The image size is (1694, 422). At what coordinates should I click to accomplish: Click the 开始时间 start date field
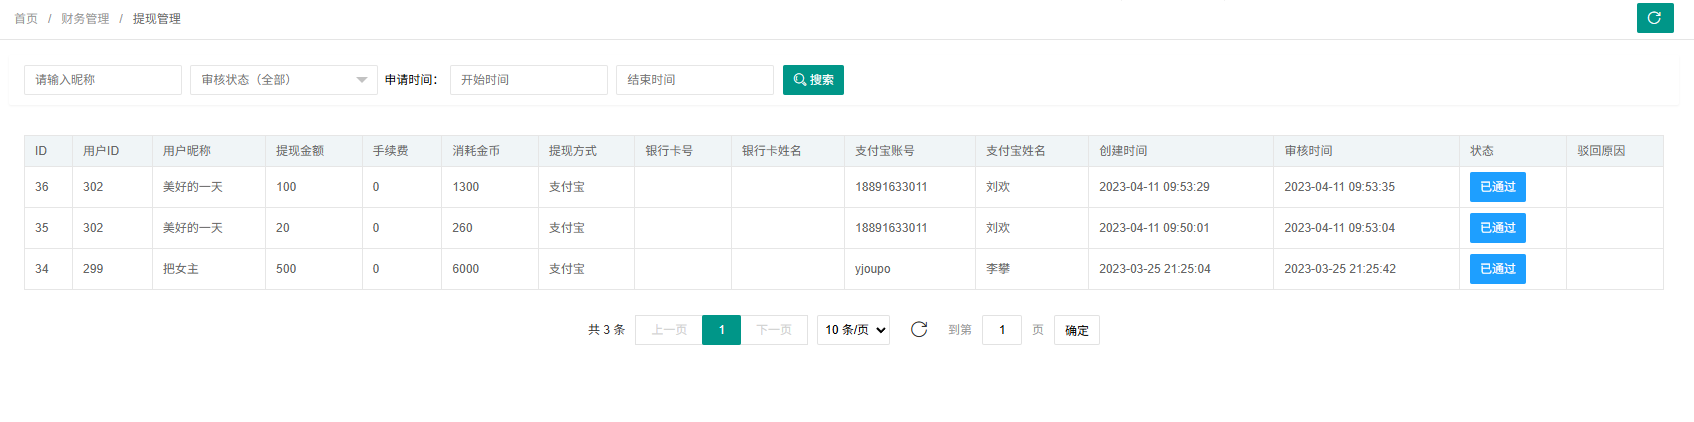coord(528,80)
